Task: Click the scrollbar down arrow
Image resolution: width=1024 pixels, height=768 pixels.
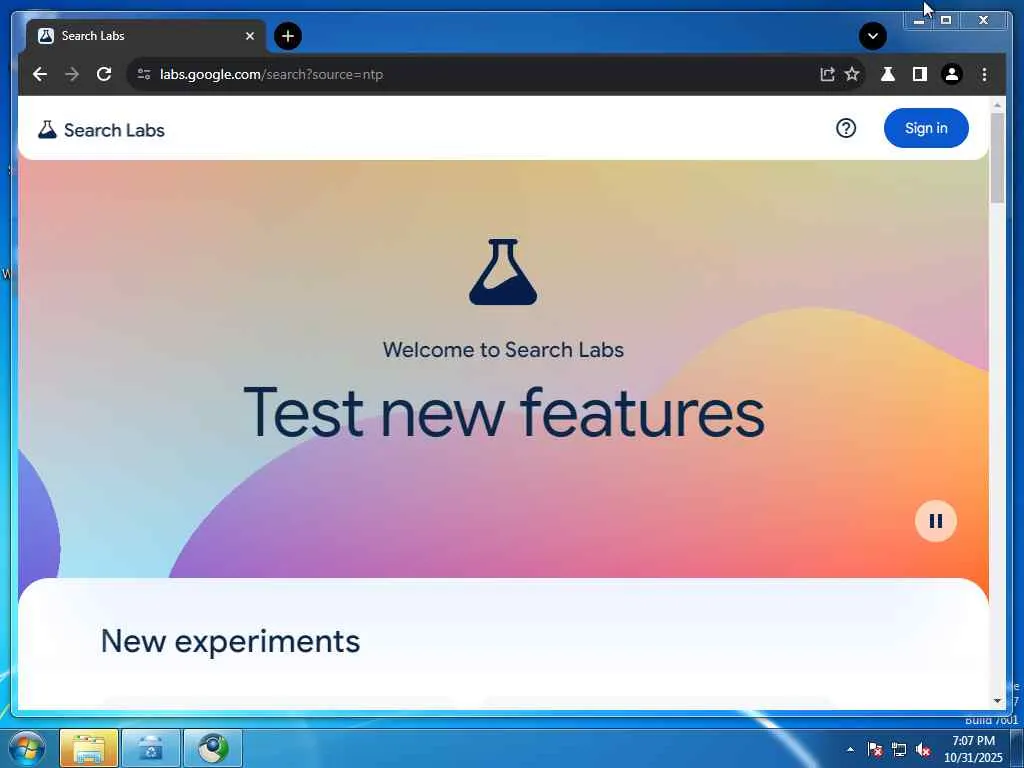Action: tap(997, 701)
